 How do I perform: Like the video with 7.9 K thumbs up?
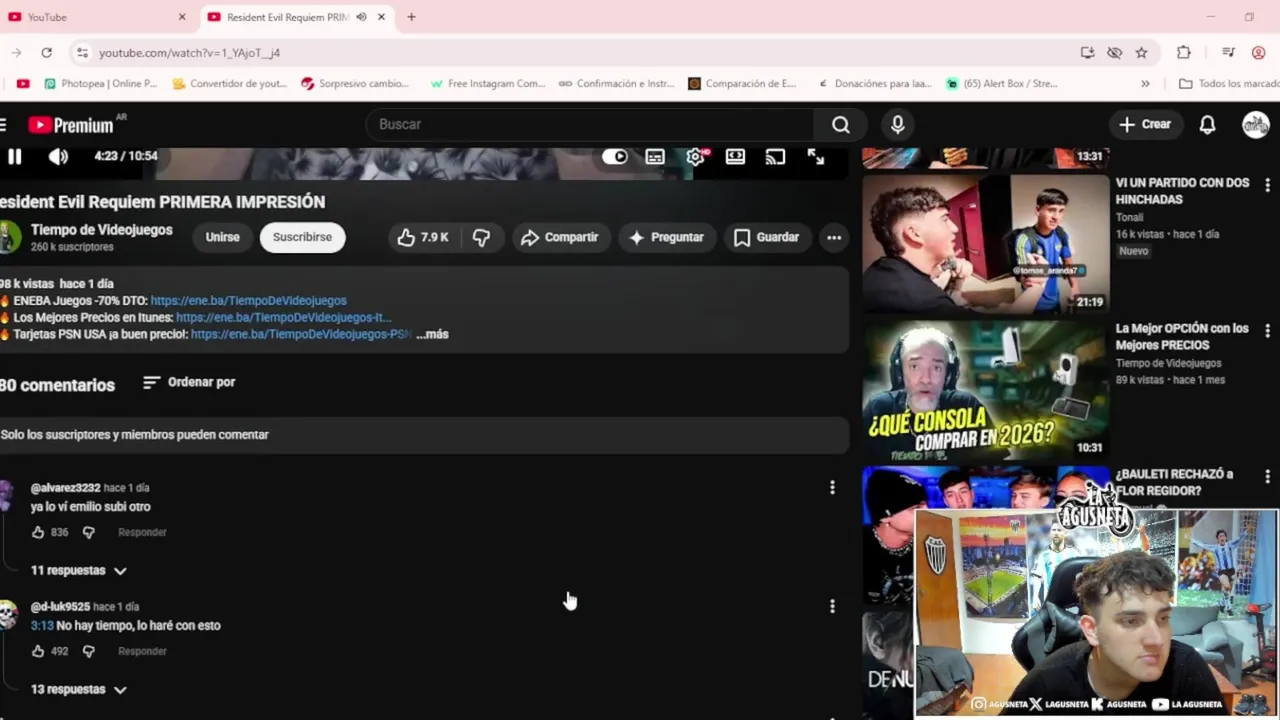coord(422,237)
